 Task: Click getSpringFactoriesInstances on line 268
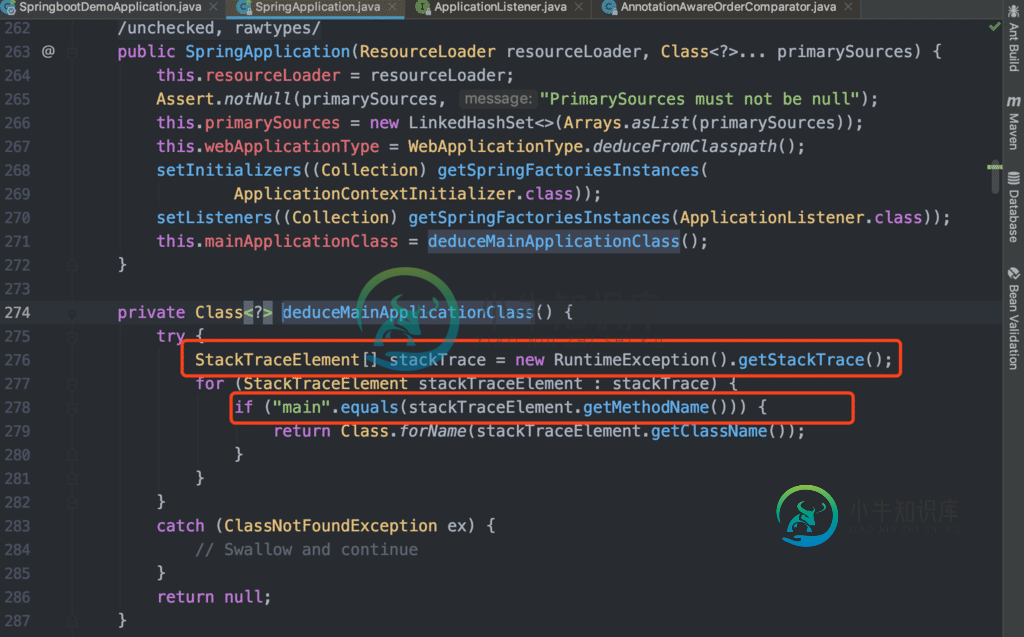coord(568,170)
